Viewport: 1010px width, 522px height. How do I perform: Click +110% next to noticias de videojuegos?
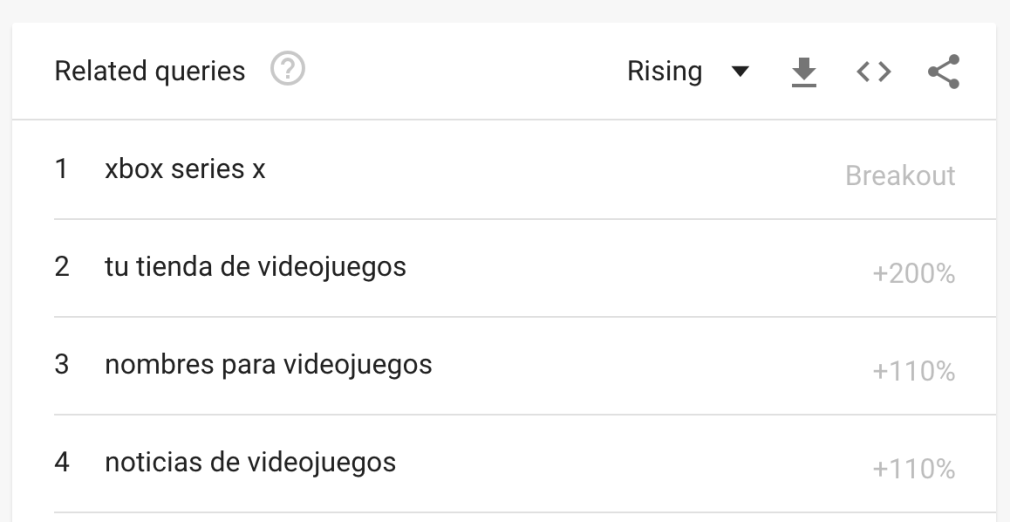pyautogui.click(x=913, y=469)
